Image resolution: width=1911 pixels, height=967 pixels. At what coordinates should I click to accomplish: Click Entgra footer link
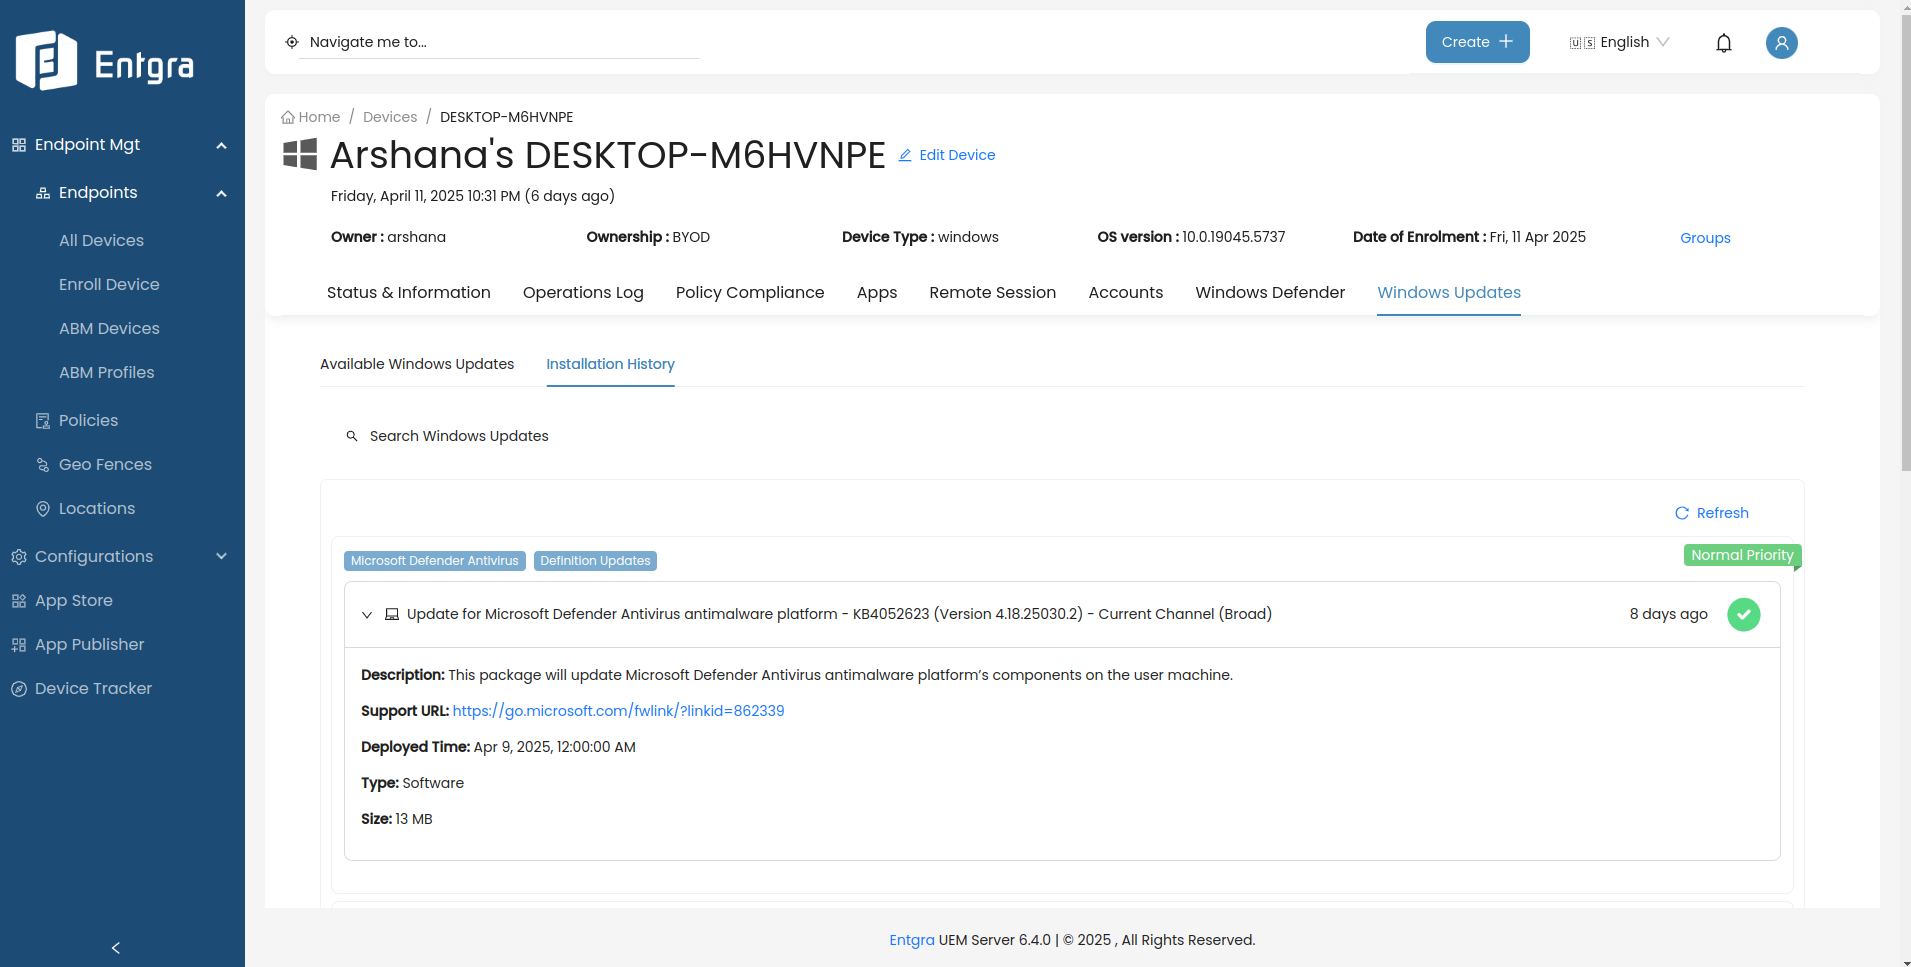click(x=912, y=940)
